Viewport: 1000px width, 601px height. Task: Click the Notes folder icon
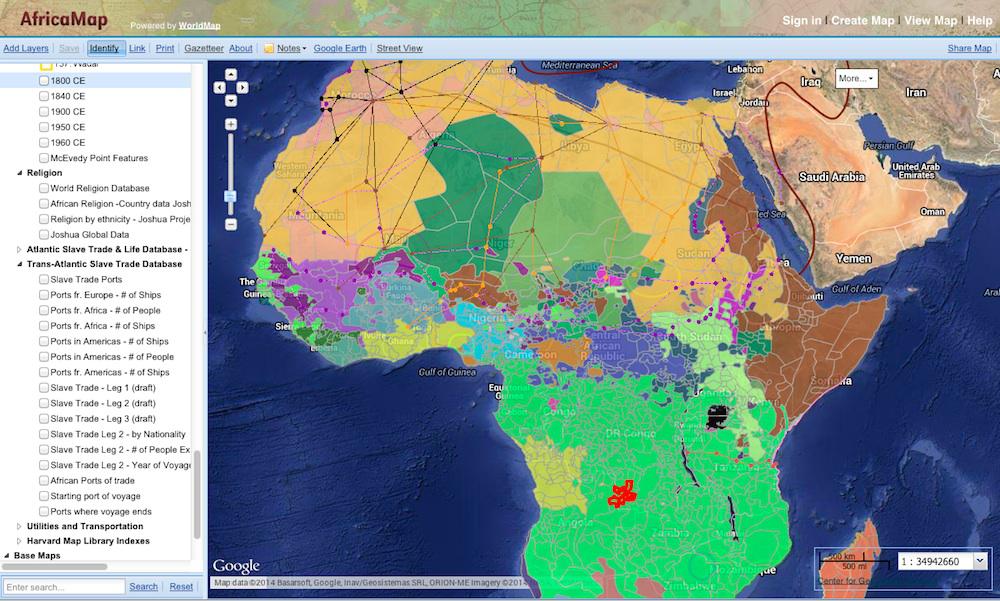(x=269, y=48)
